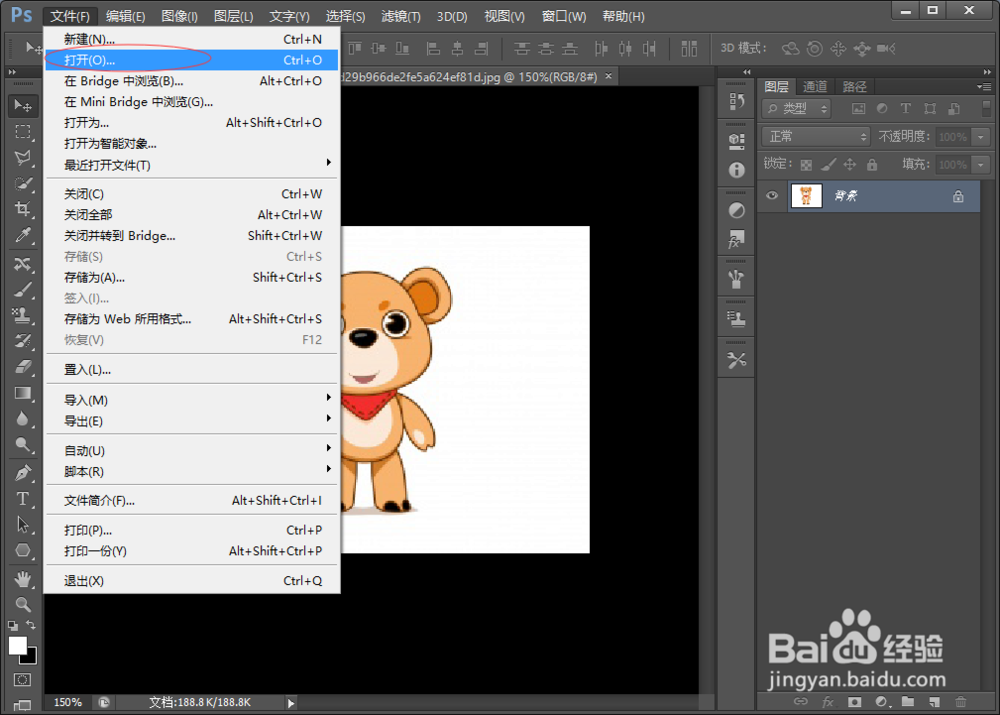Add a layer mask button
The image size is (1000, 715).
pyautogui.click(x=855, y=702)
